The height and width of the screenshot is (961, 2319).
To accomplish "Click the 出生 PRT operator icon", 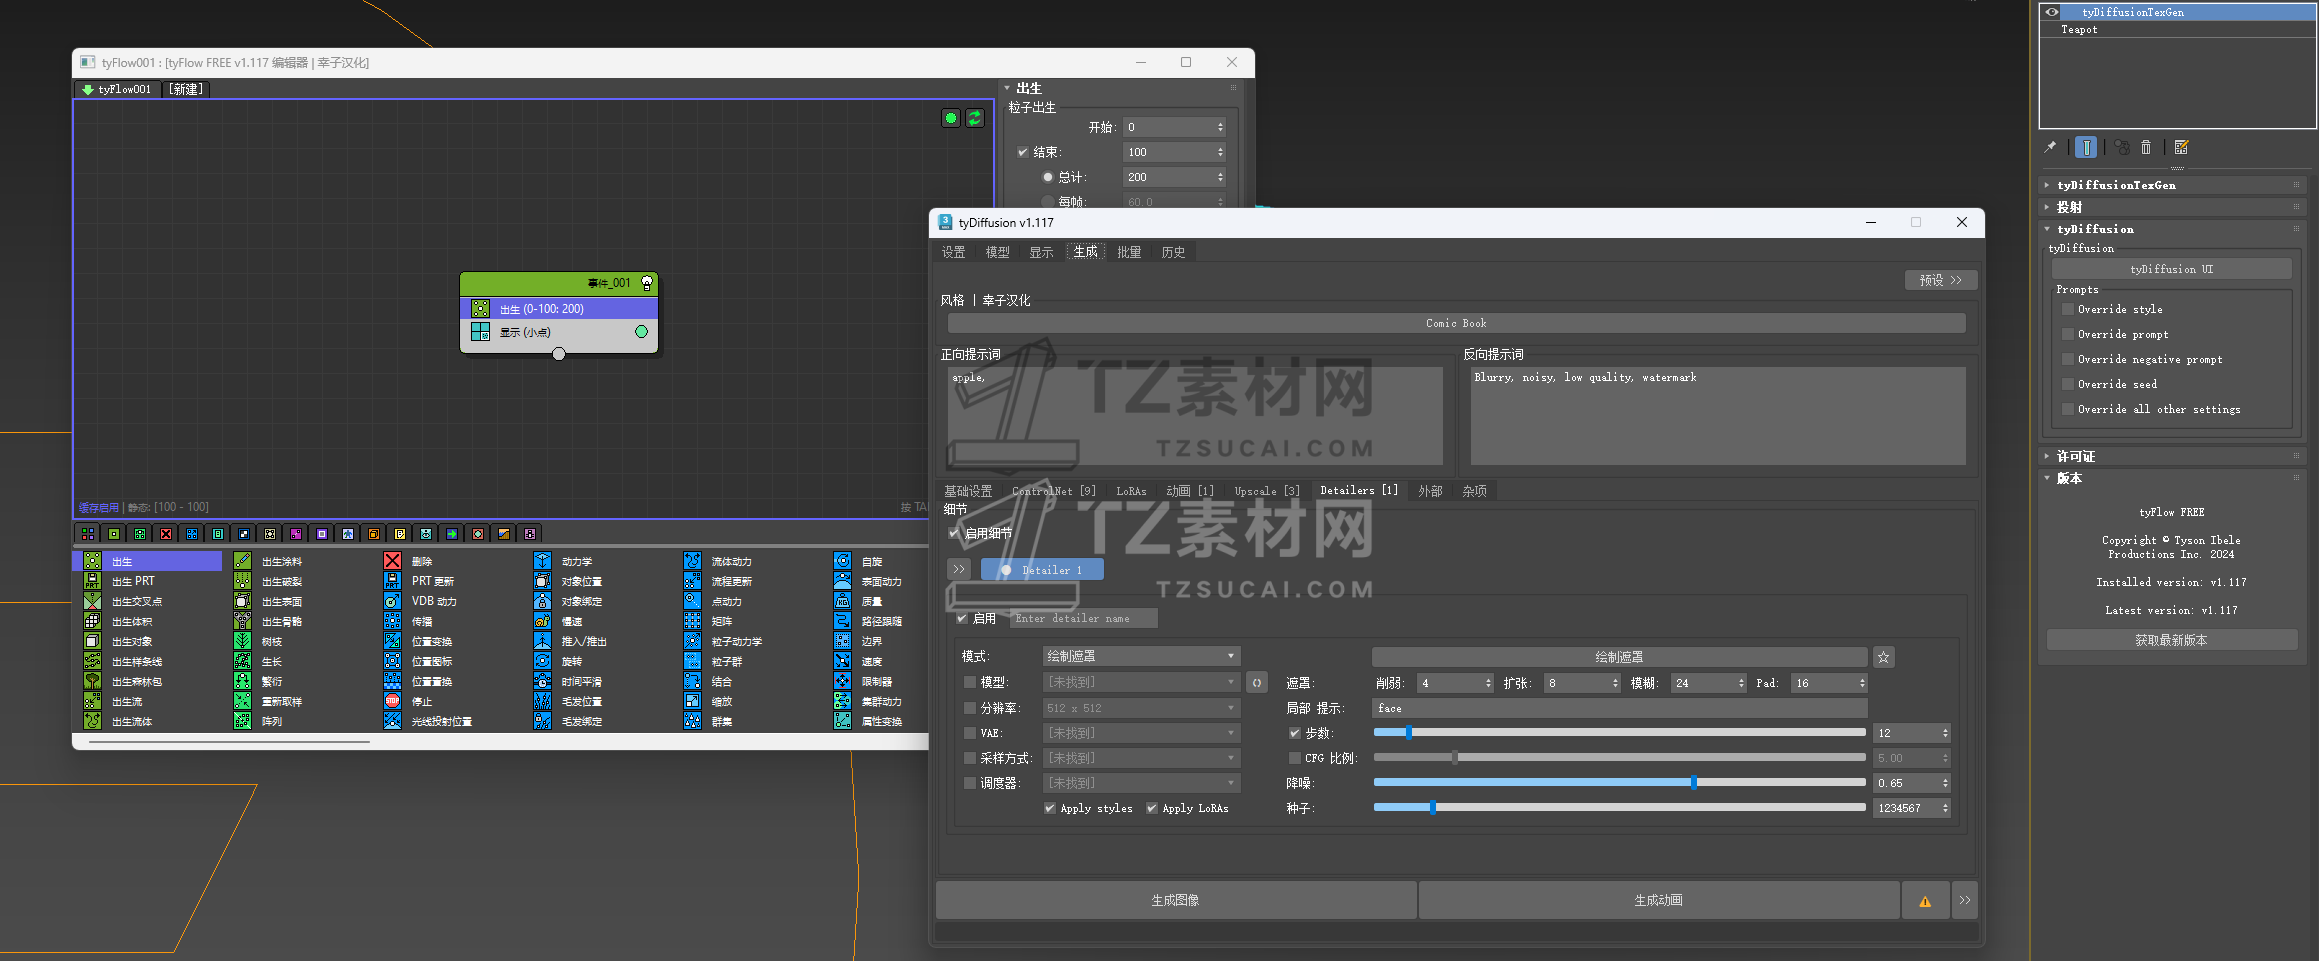I will coord(92,581).
